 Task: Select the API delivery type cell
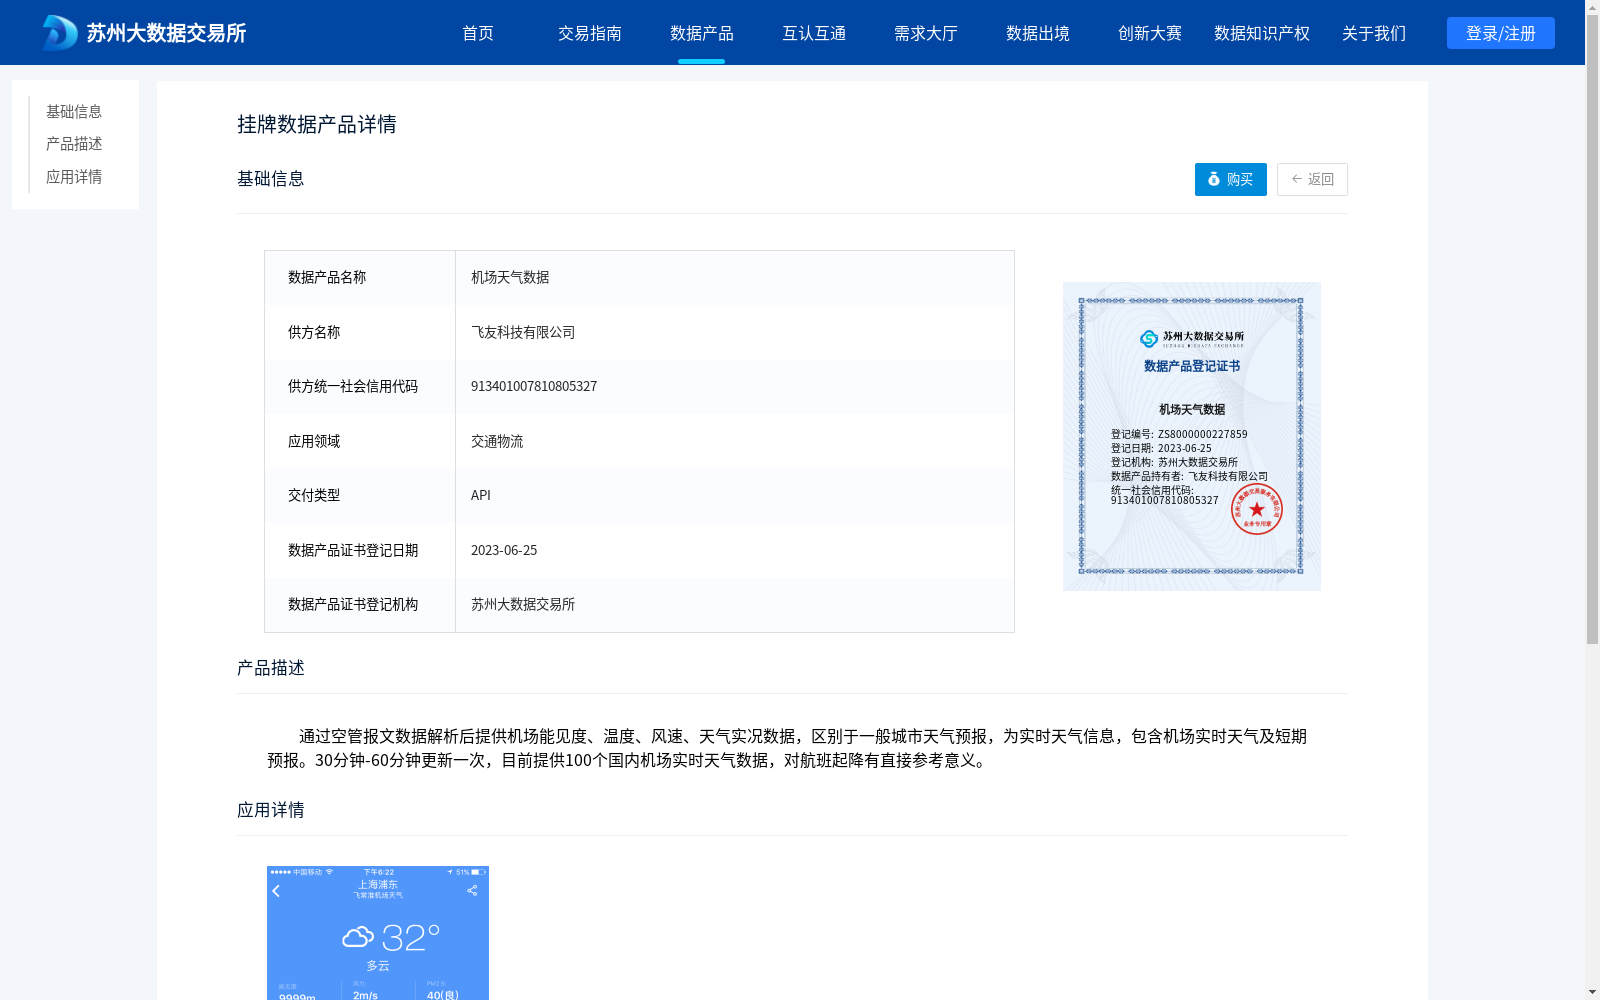click(735, 496)
